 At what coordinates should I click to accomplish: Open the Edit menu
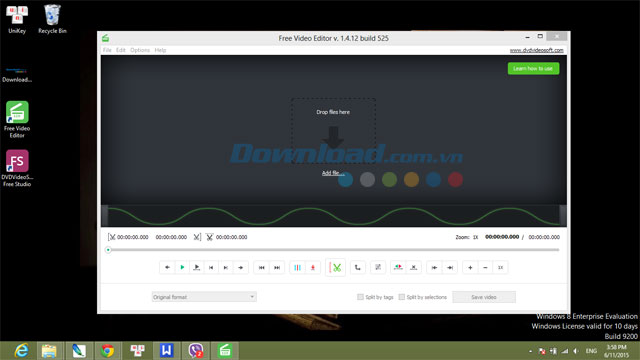pos(120,50)
